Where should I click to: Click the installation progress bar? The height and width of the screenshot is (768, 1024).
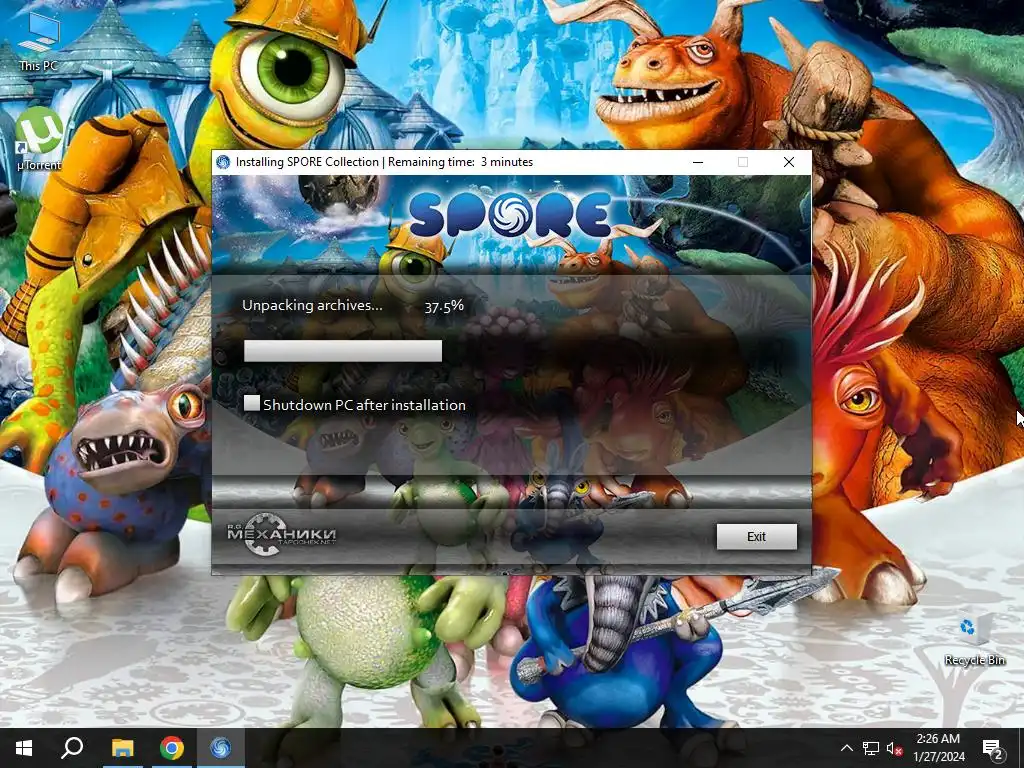click(x=342, y=351)
